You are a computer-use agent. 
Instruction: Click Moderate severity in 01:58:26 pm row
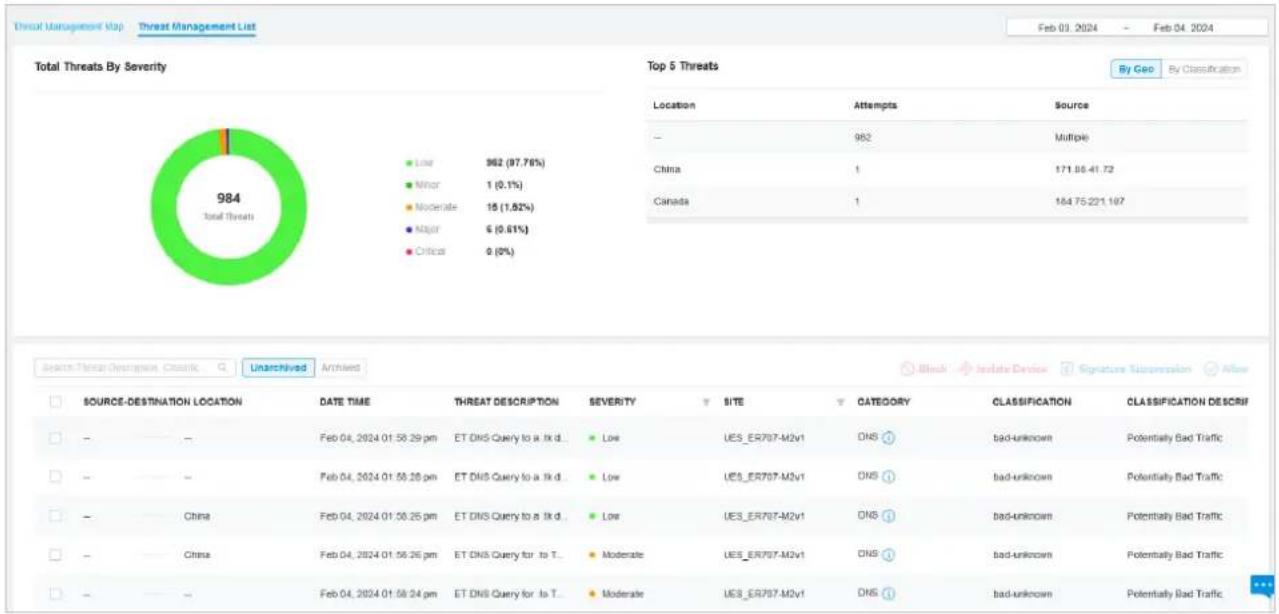pyautogui.click(x=617, y=554)
